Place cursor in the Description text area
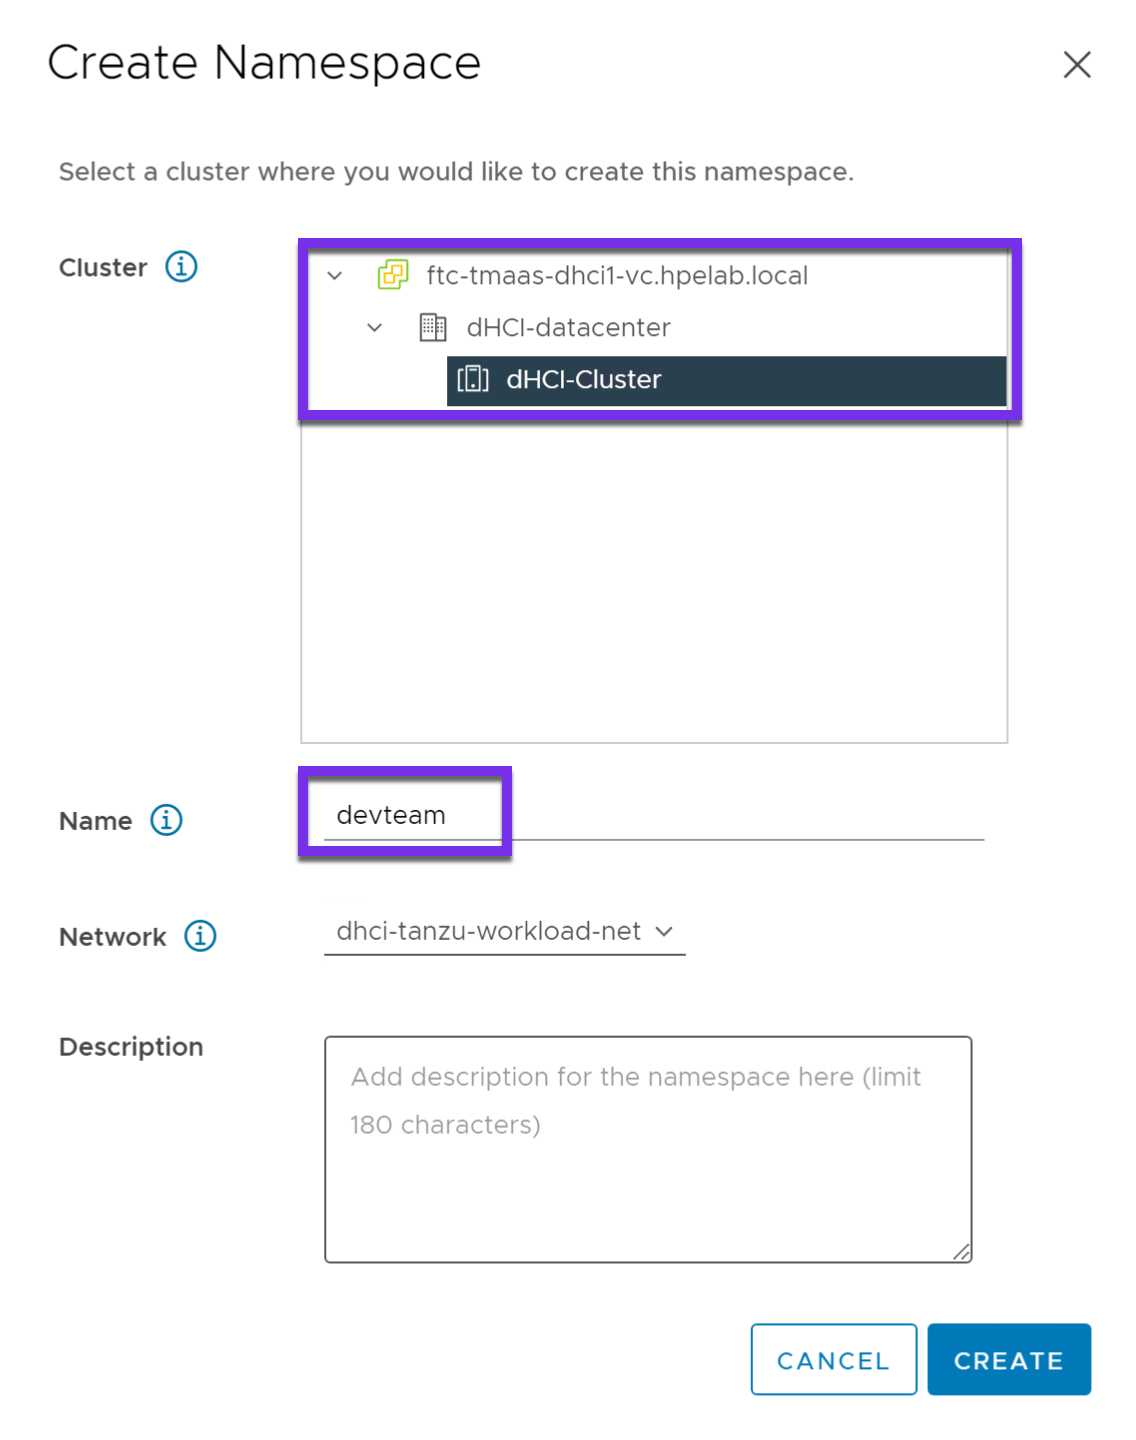This screenshot has width=1136, height=1440. click(648, 1145)
